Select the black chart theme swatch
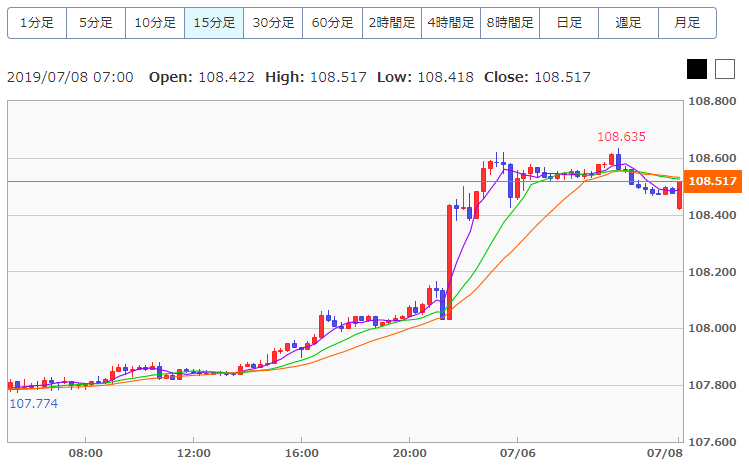The height and width of the screenshot is (467, 749). 697,69
